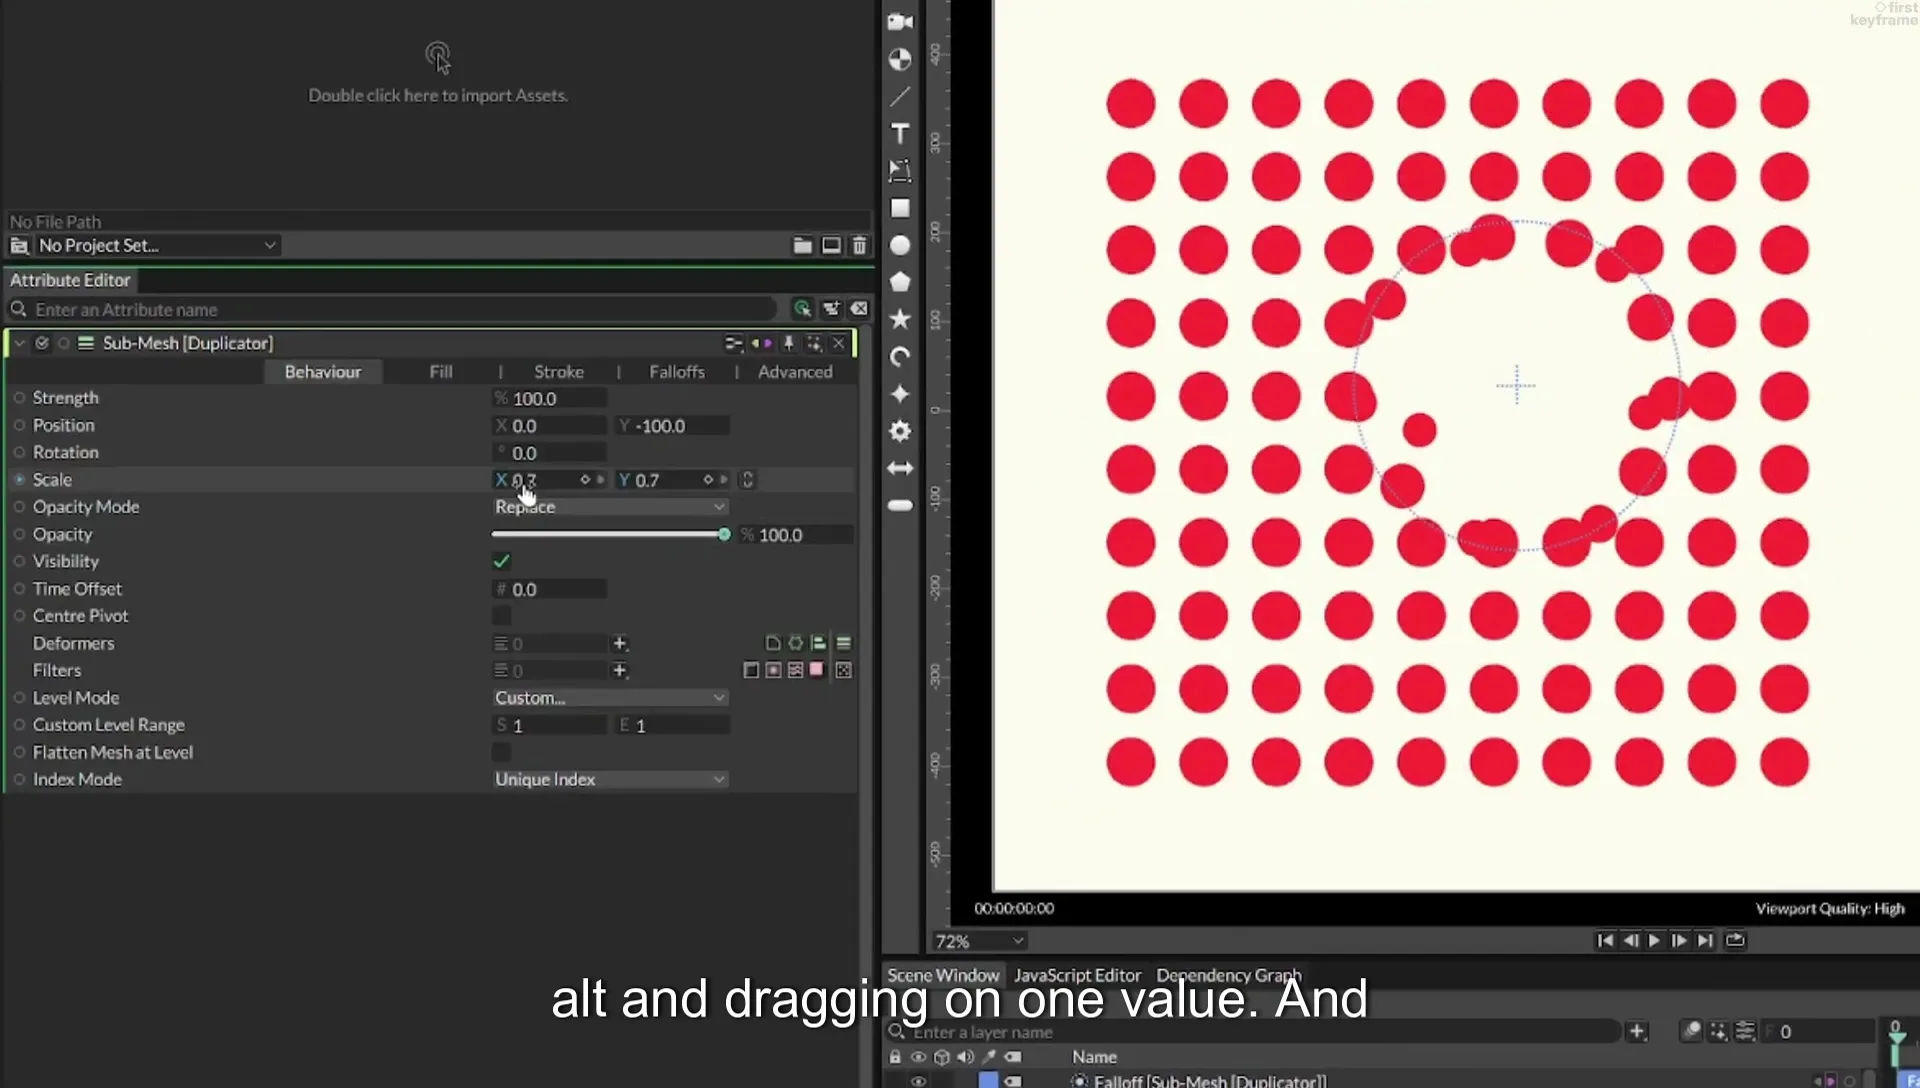
Task: Enable Flatten Mesh at Level checkbox
Action: (x=502, y=752)
